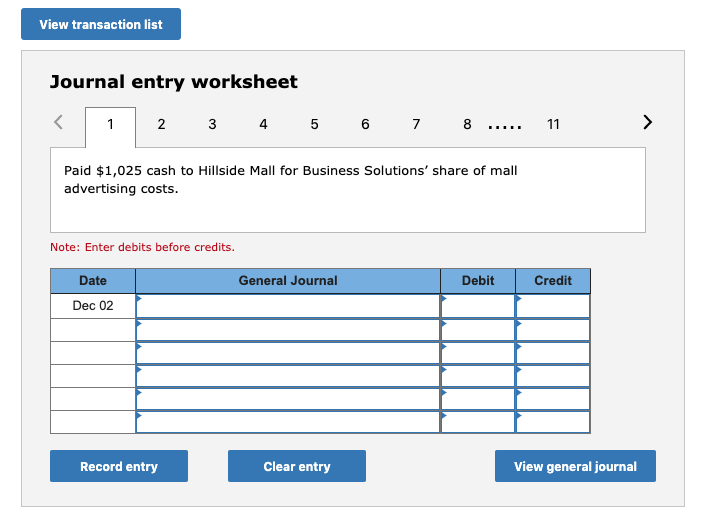Click the Dec 02 date cell
The image size is (708, 522).
(x=93, y=306)
